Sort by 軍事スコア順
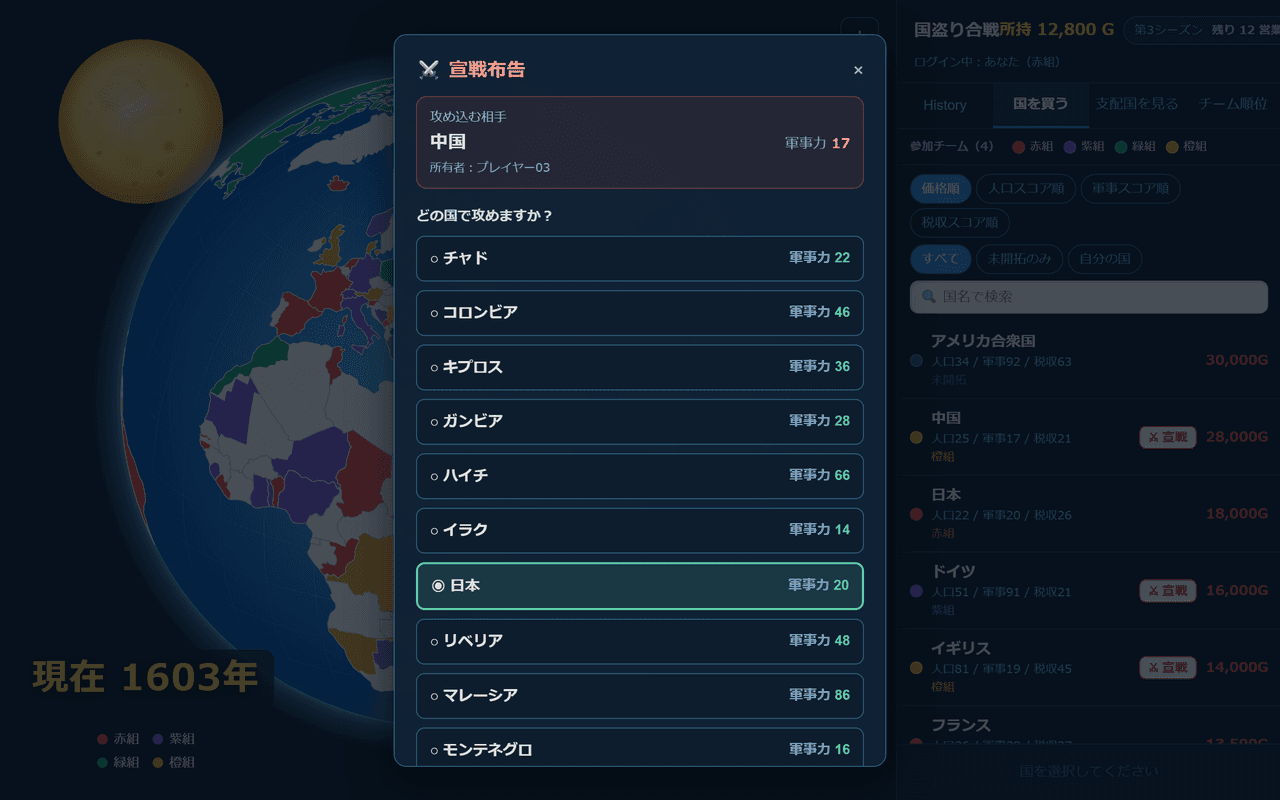Screen dimensions: 1280x800 coord(1131,188)
